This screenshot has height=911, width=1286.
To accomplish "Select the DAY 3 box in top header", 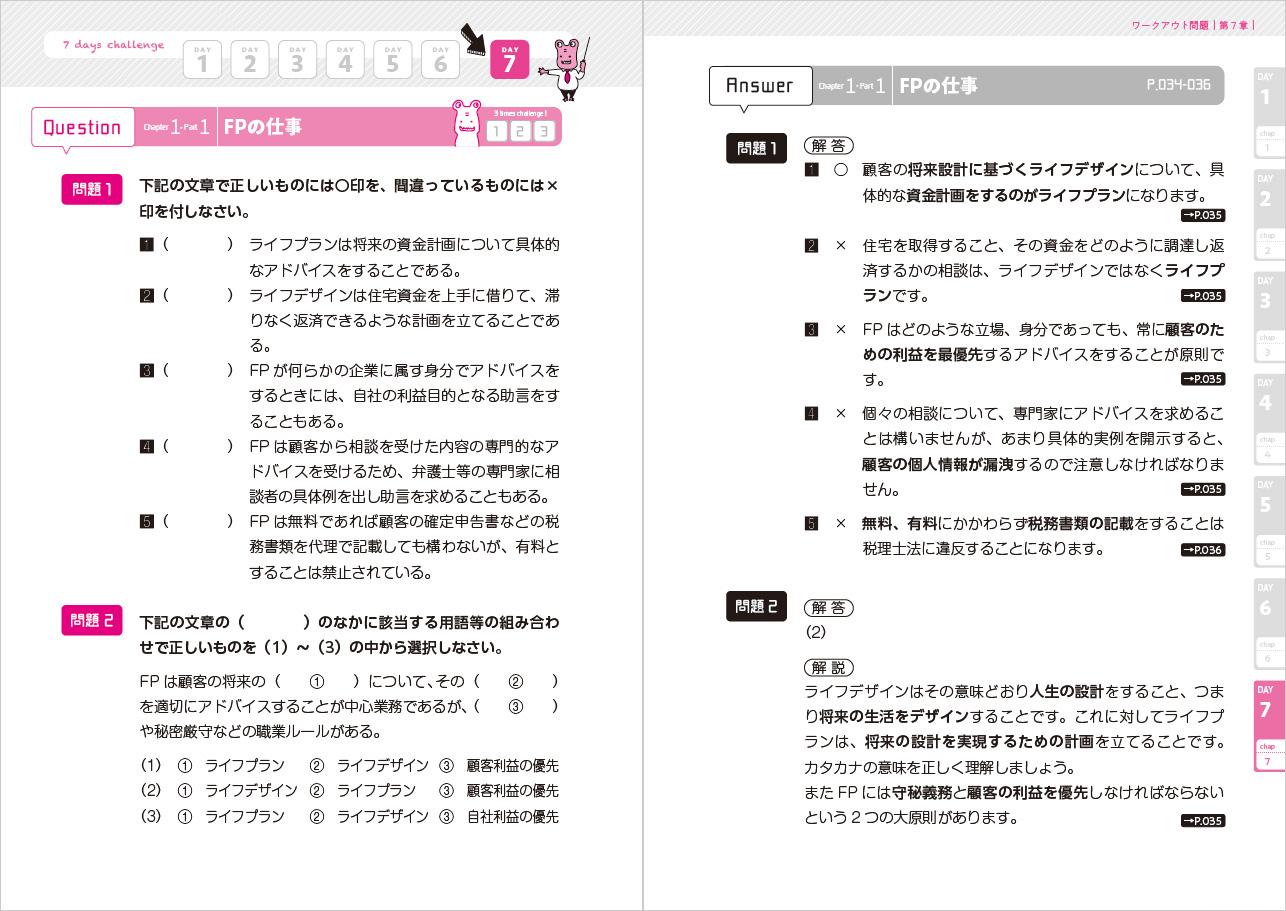I will [297, 60].
